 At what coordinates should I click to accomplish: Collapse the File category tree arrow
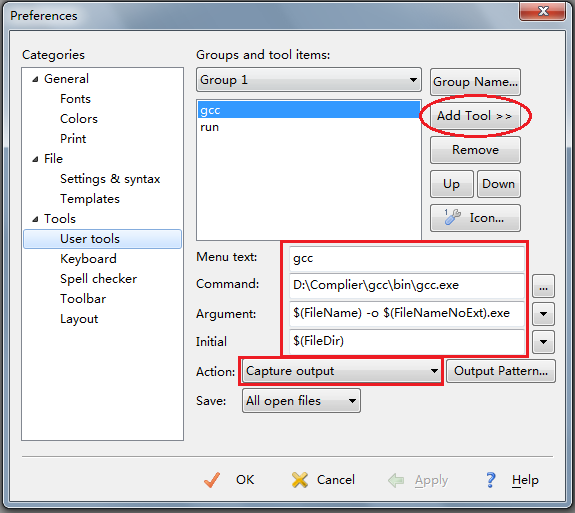click(x=35, y=159)
